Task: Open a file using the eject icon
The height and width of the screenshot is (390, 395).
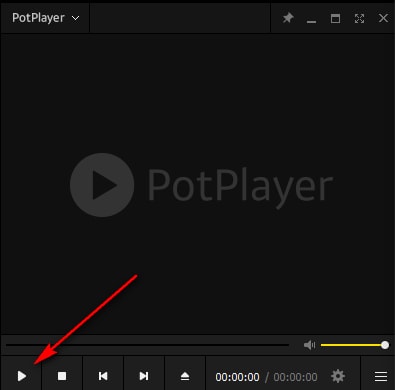Action: [x=185, y=376]
